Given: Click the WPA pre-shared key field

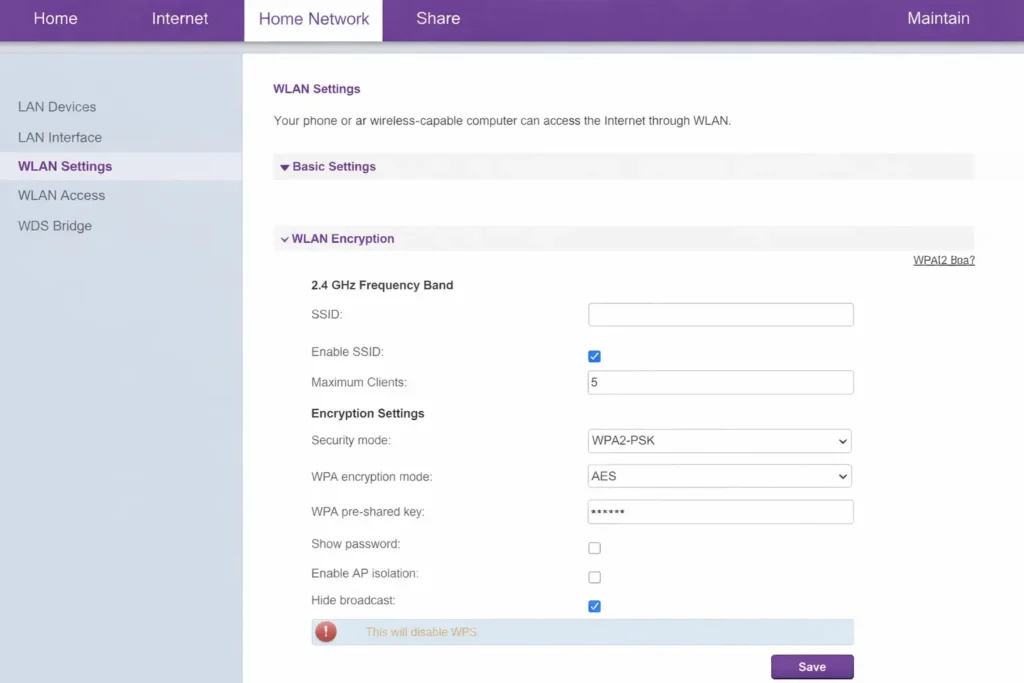Looking at the screenshot, I should pyautogui.click(x=720, y=512).
